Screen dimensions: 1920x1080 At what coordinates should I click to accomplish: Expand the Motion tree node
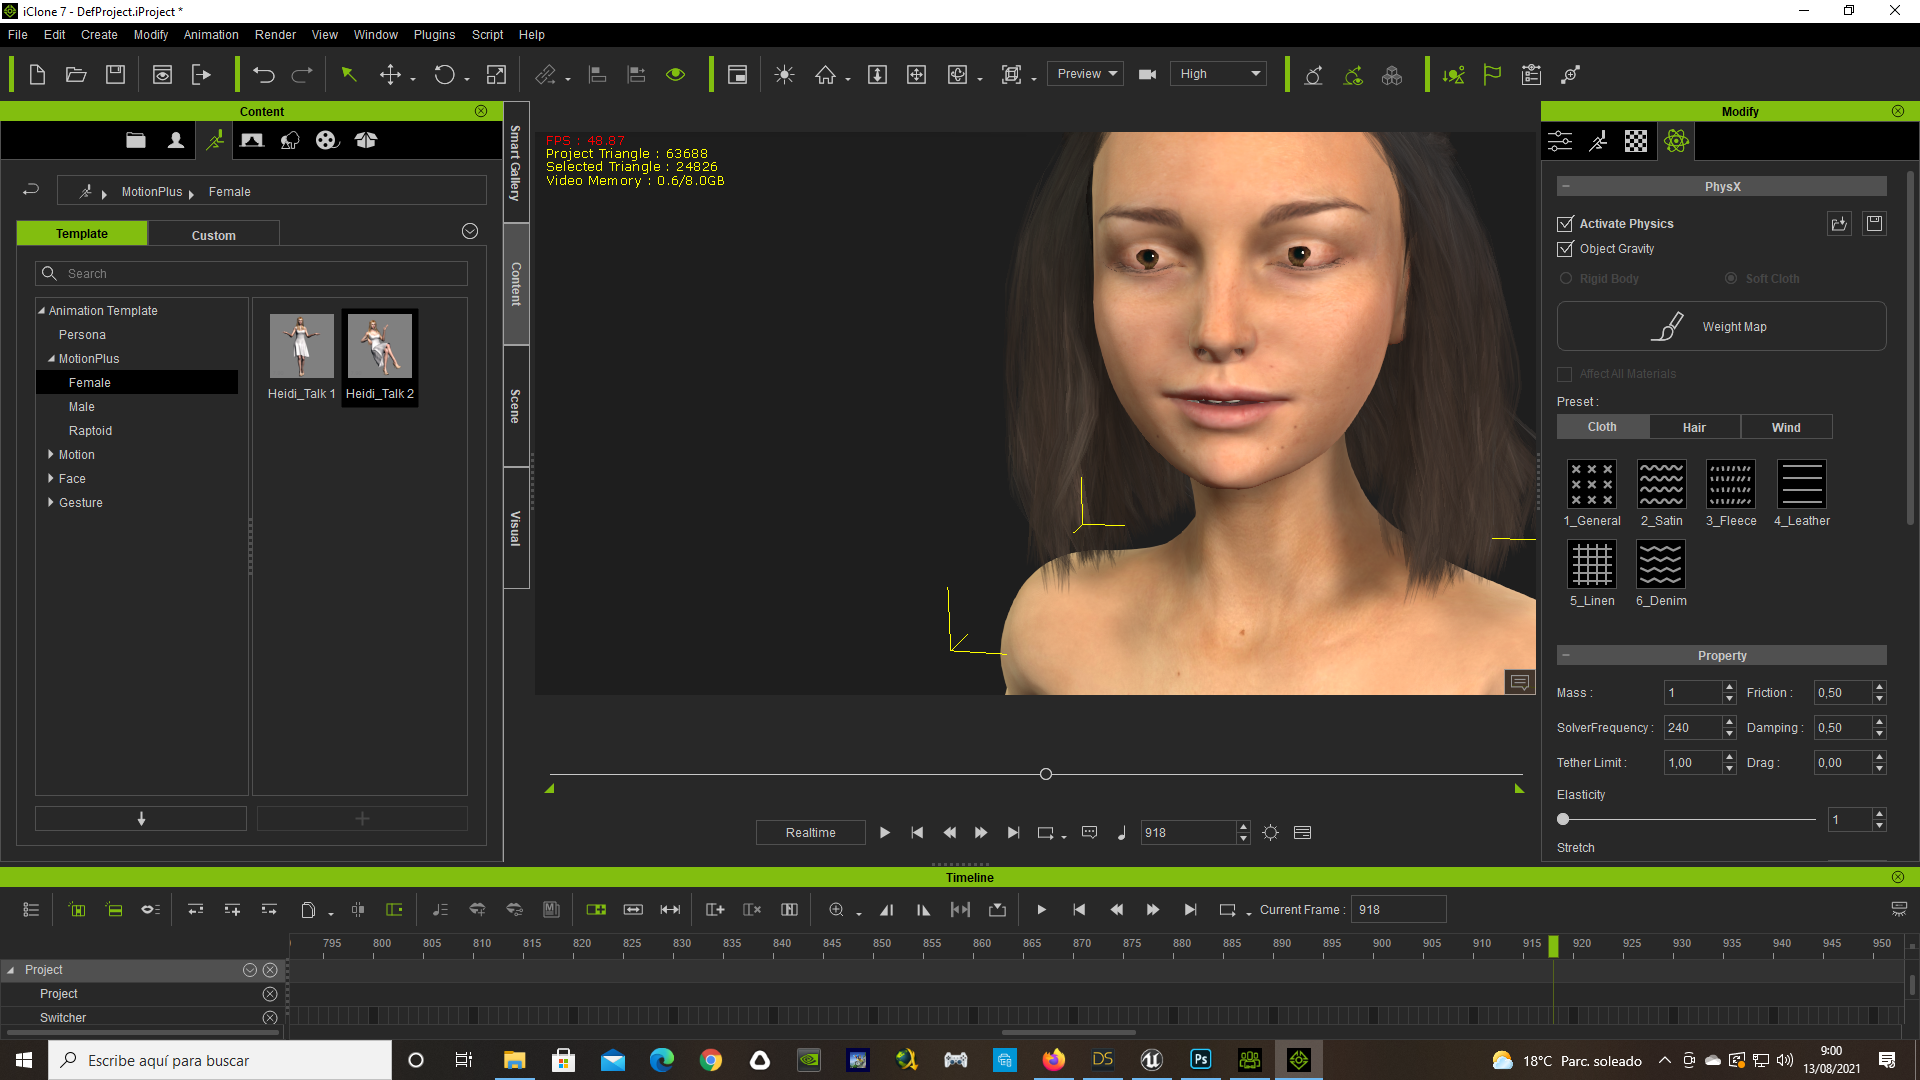coord(51,455)
